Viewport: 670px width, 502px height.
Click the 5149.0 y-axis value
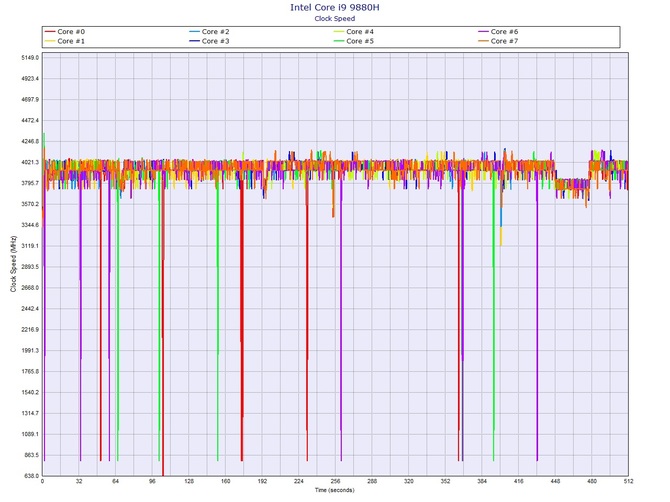coord(30,58)
